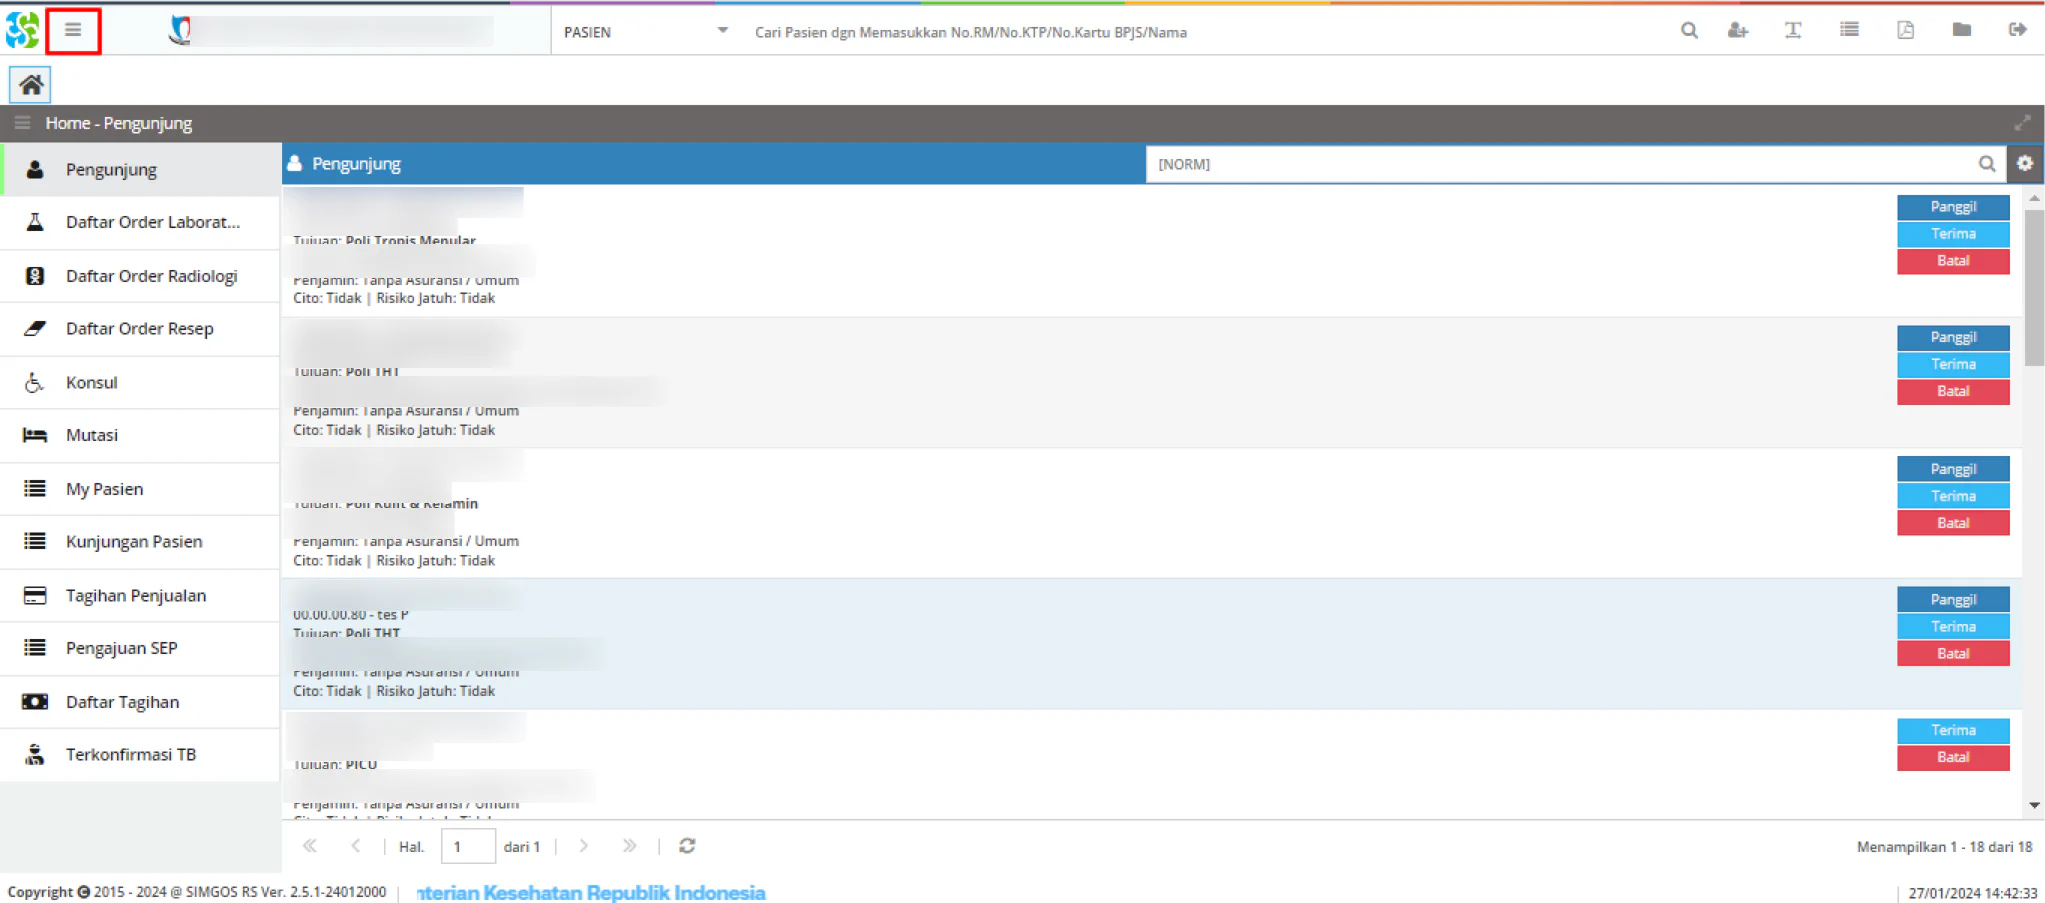This screenshot has width=2045, height=903.
Task: Open the folder icon in top toolbar
Action: pyautogui.click(x=1961, y=30)
